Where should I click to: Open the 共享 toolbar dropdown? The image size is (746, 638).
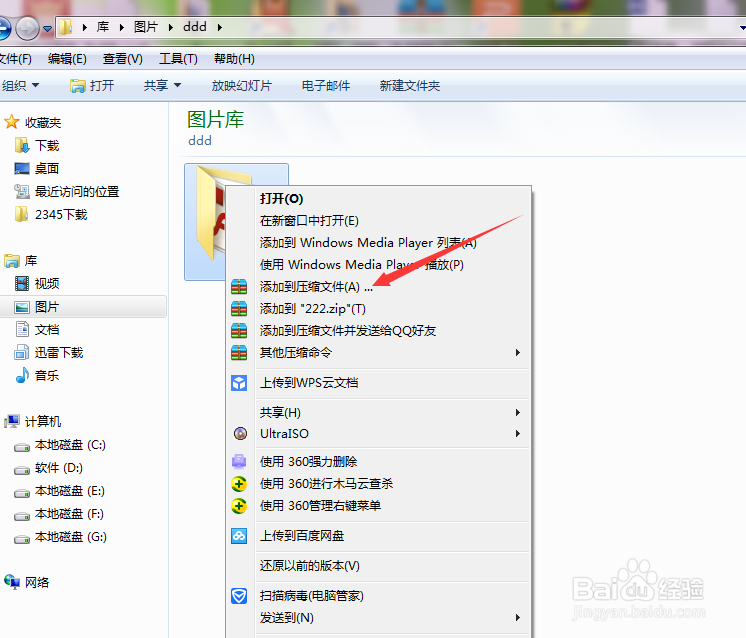tap(162, 86)
